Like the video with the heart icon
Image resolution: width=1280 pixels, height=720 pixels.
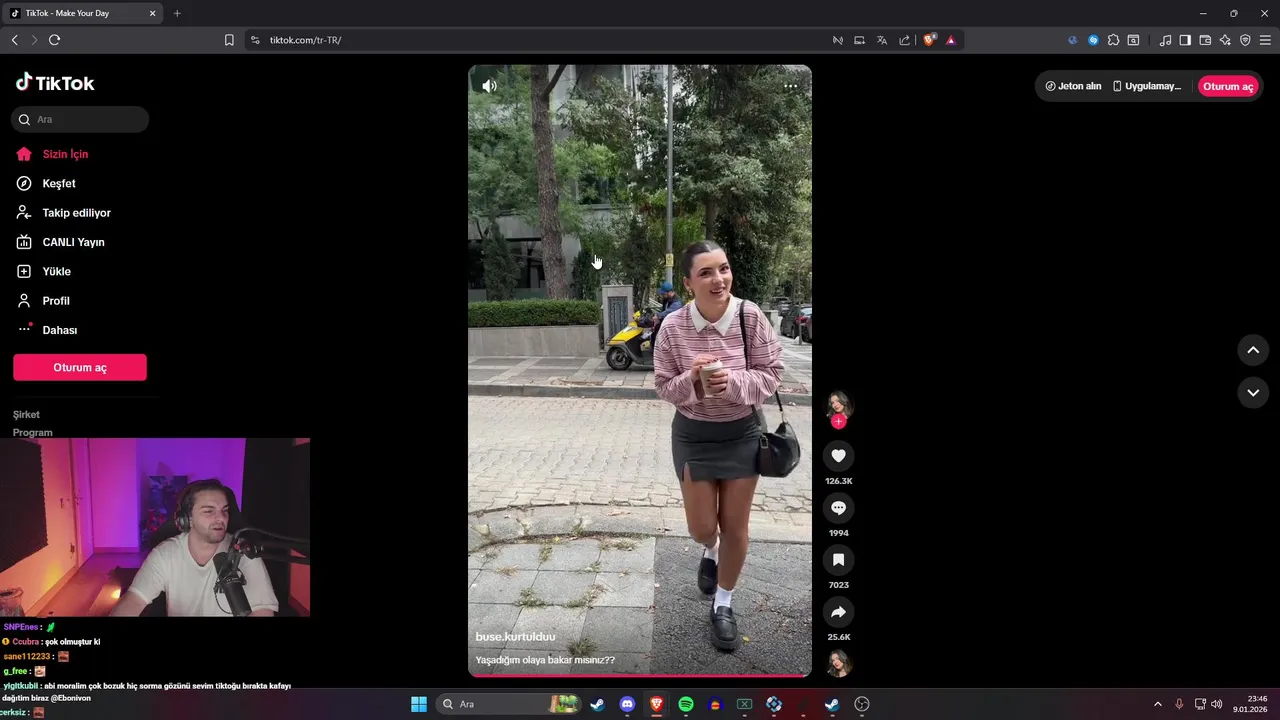(838, 456)
